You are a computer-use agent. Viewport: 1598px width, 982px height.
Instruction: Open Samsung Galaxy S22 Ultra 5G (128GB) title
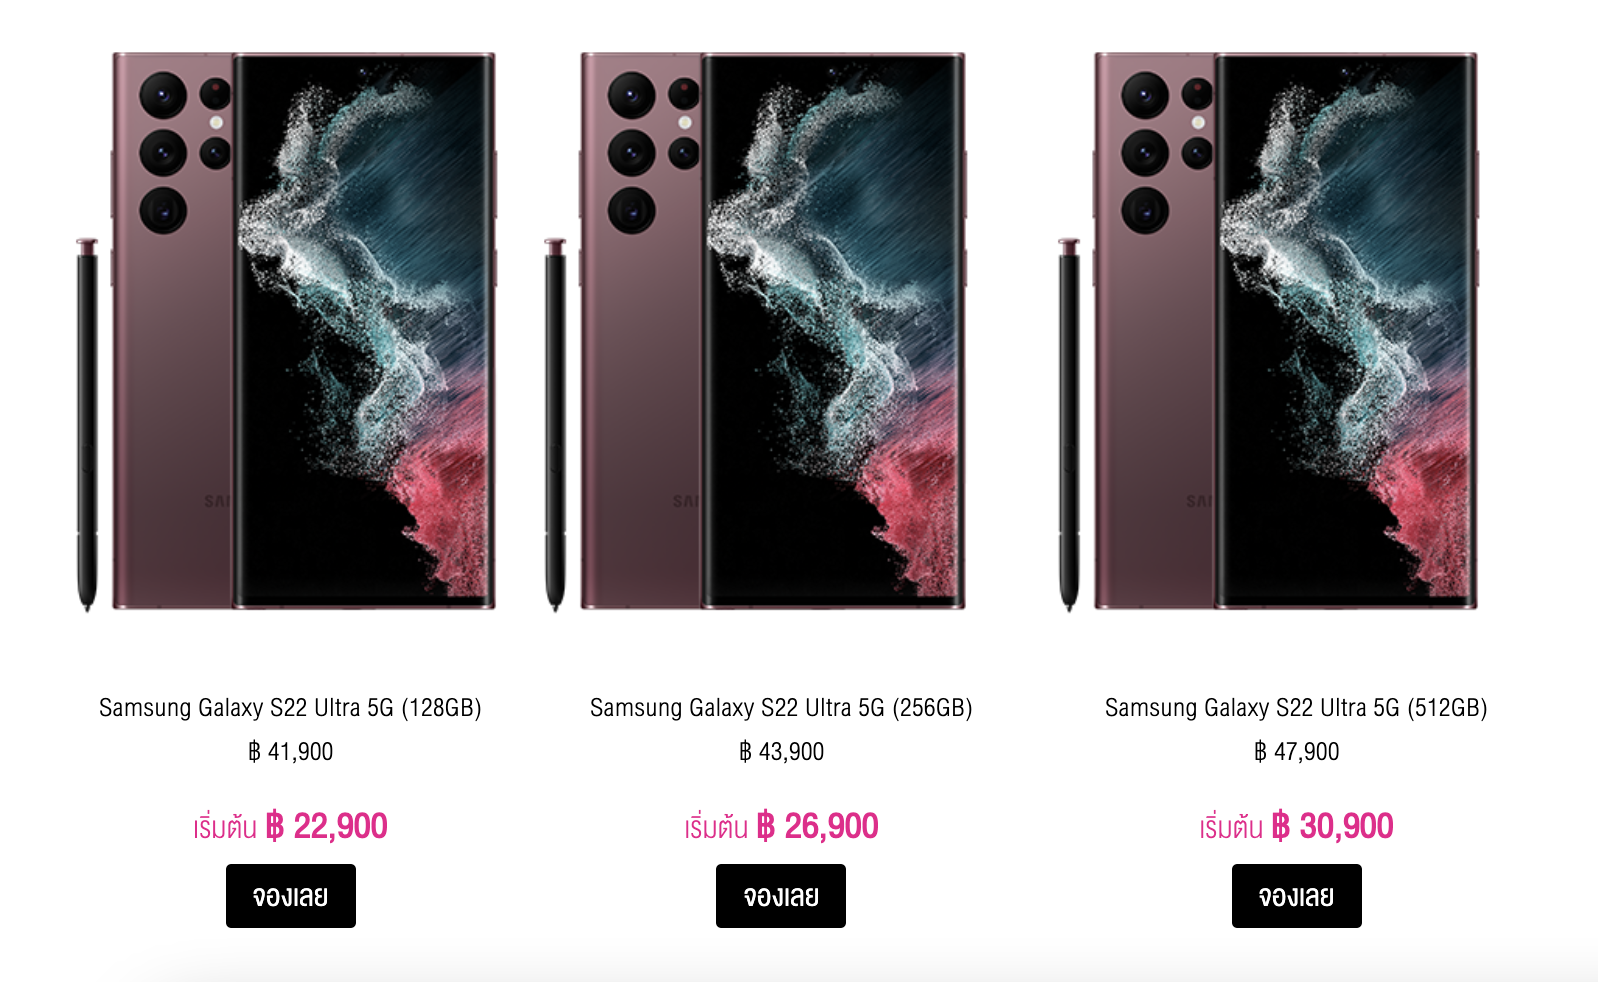click(290, 708)
